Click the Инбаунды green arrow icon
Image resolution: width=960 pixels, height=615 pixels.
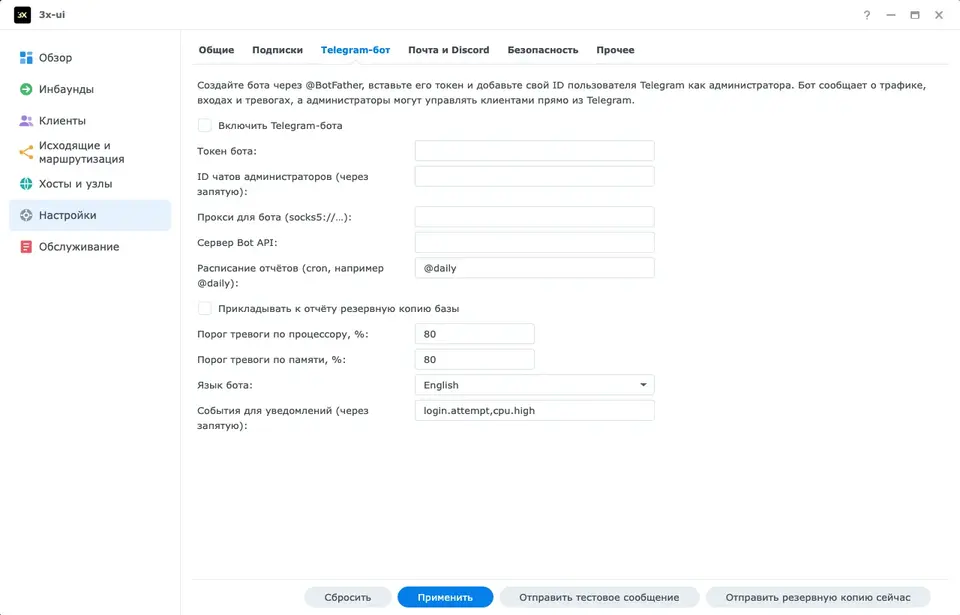coord(26,89)
